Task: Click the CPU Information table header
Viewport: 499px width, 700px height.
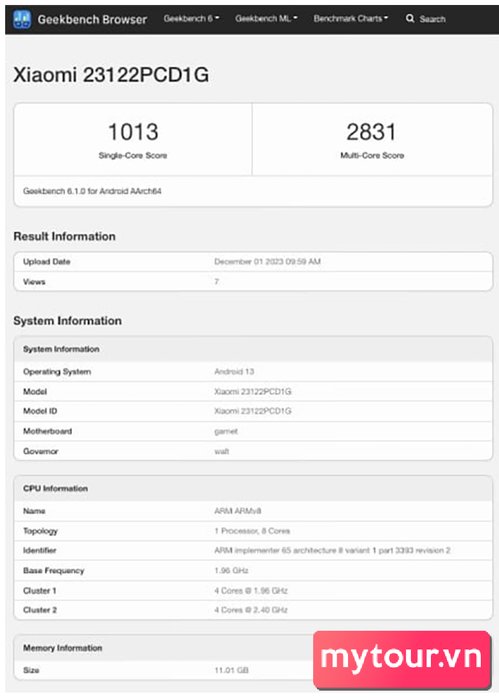Action: pyautogui.click(x=253, y=488)
